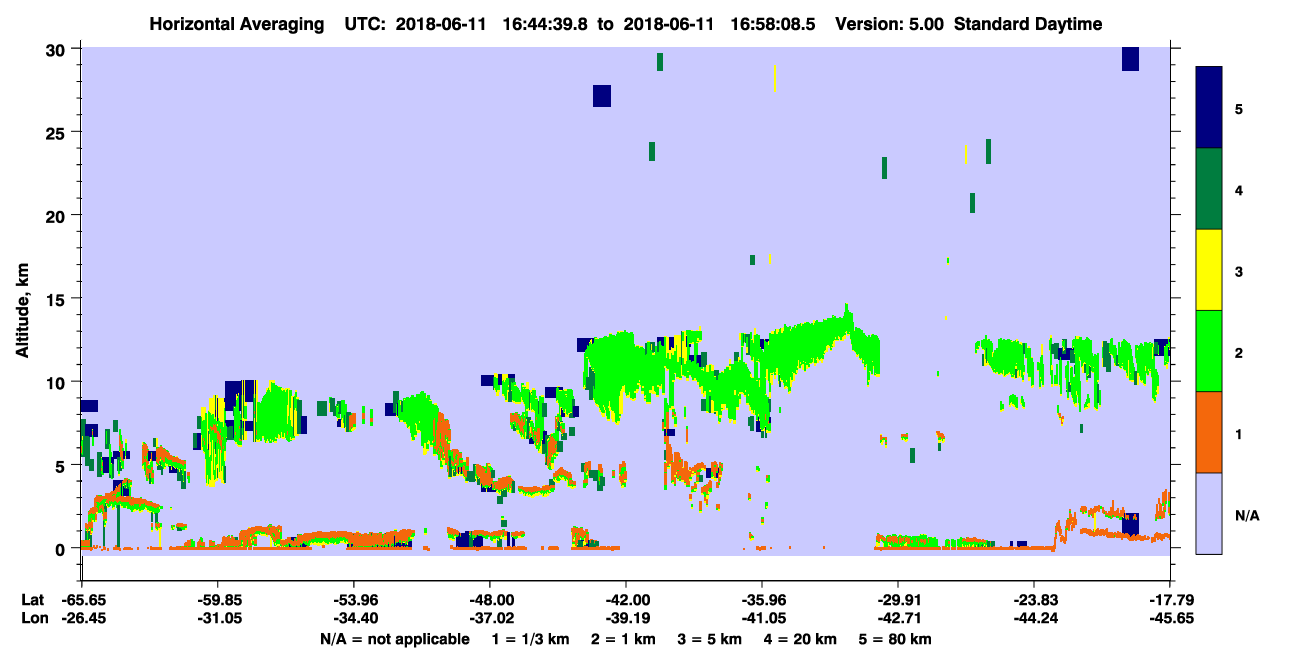Click the latitude value -29.91

click(x=897, y=600)
